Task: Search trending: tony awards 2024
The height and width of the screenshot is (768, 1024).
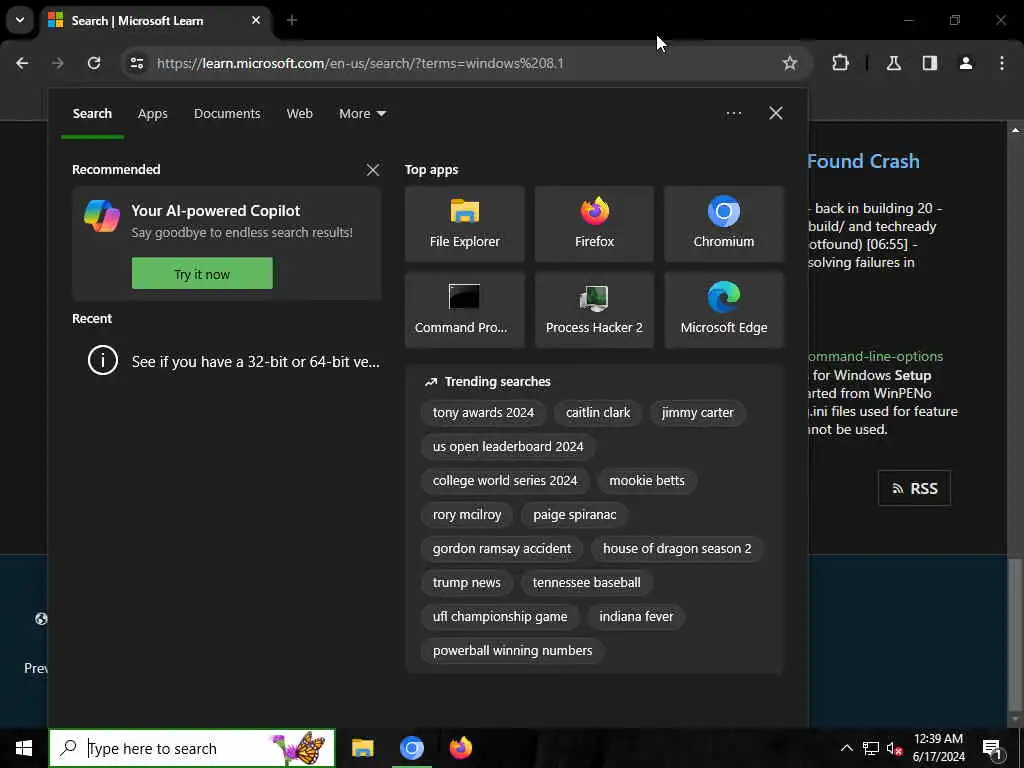Action: coord(483,413)
